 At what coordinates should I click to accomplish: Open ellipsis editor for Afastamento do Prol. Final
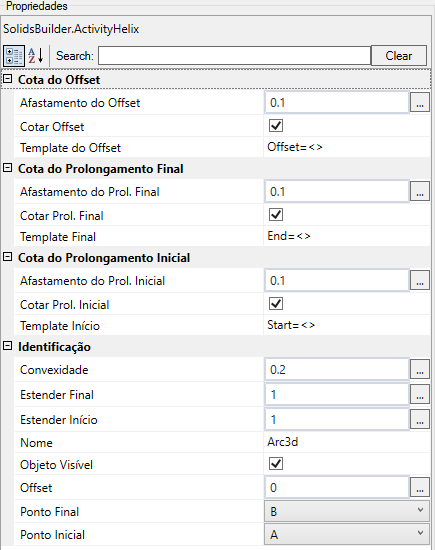coord(420,192)
